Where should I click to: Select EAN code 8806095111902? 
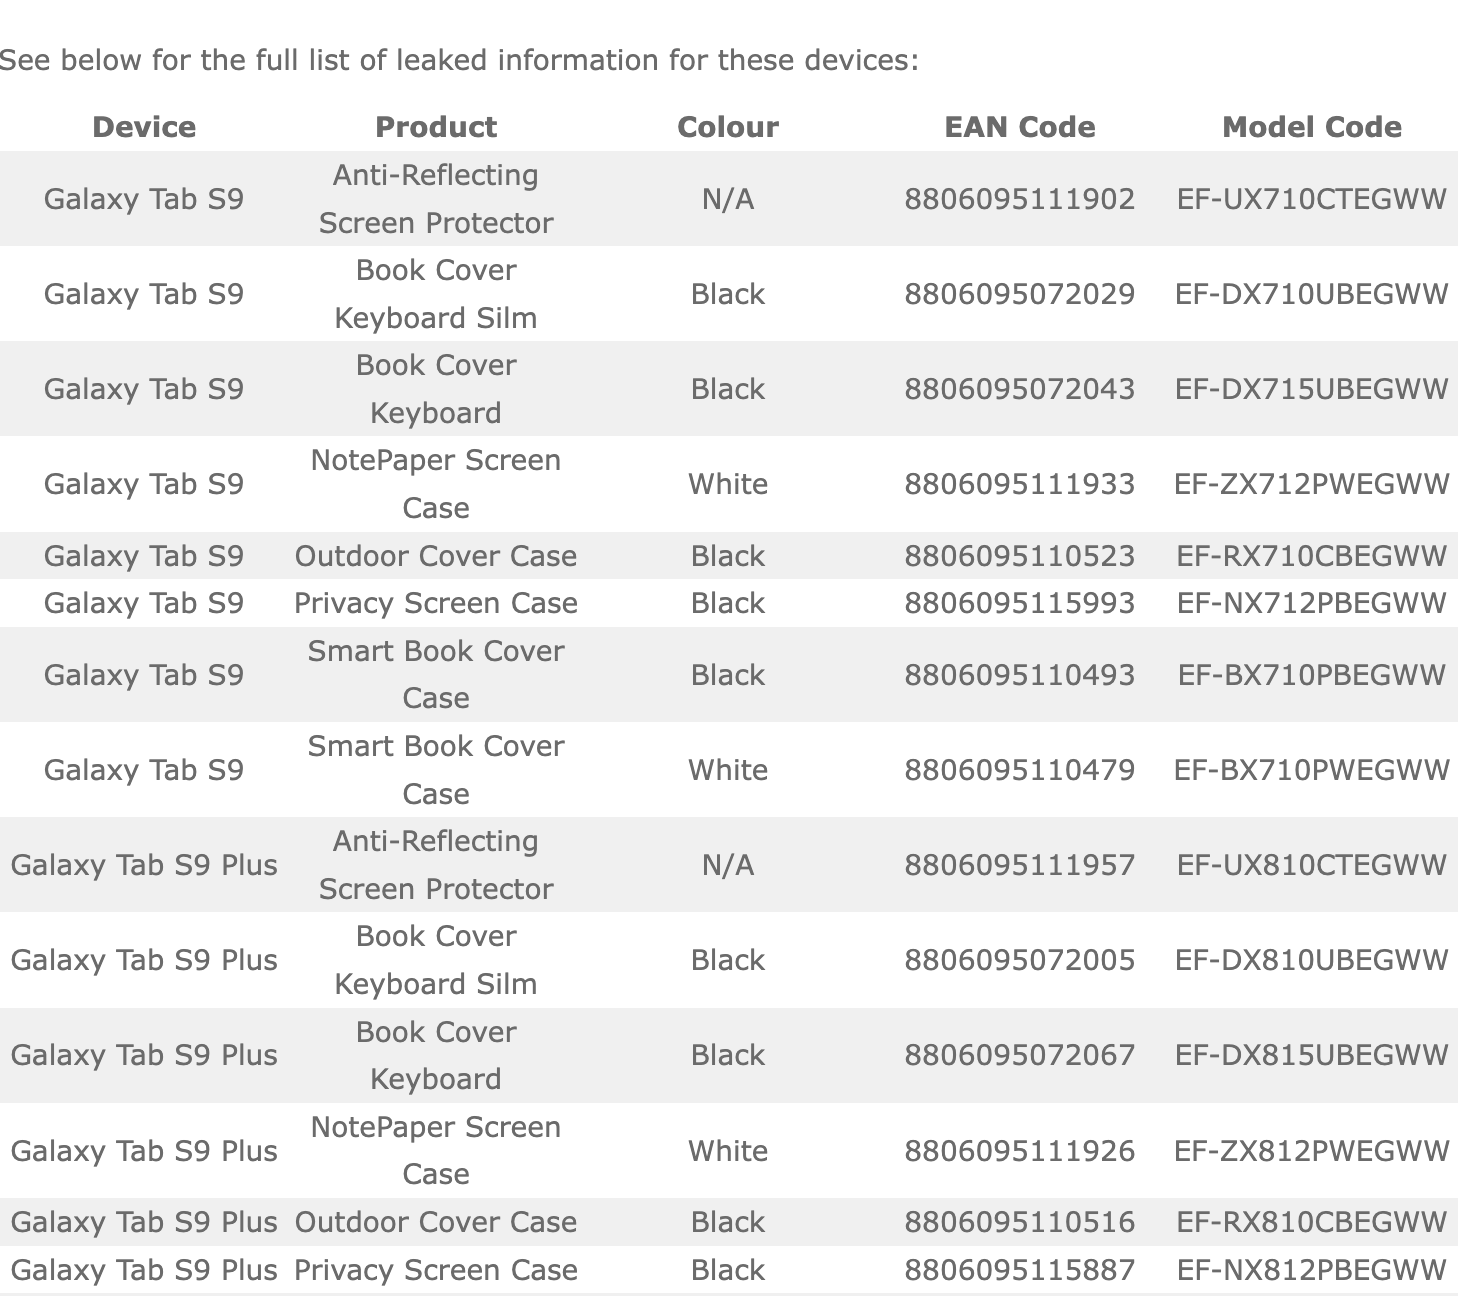(1020, 199)
